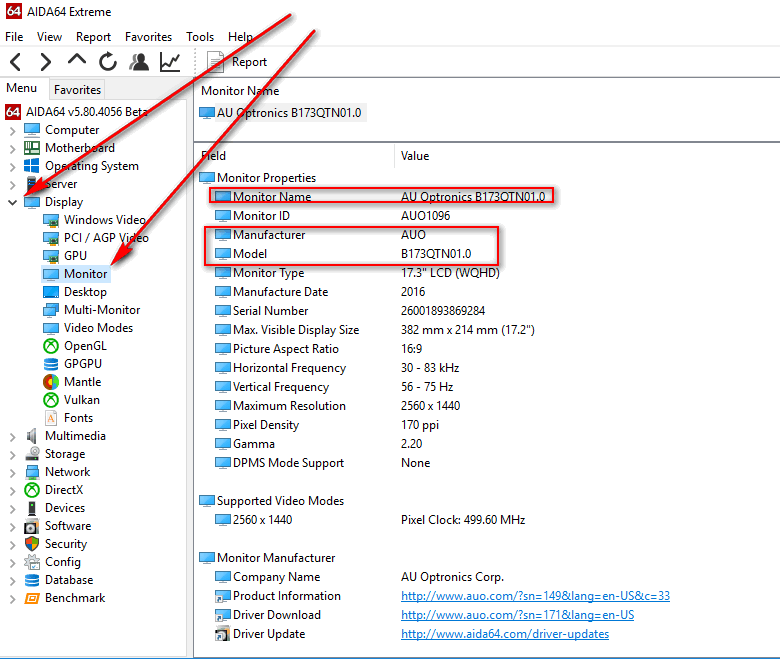
Task: Expand the Multimedia node chevron
Action: [x=12, y=437]
